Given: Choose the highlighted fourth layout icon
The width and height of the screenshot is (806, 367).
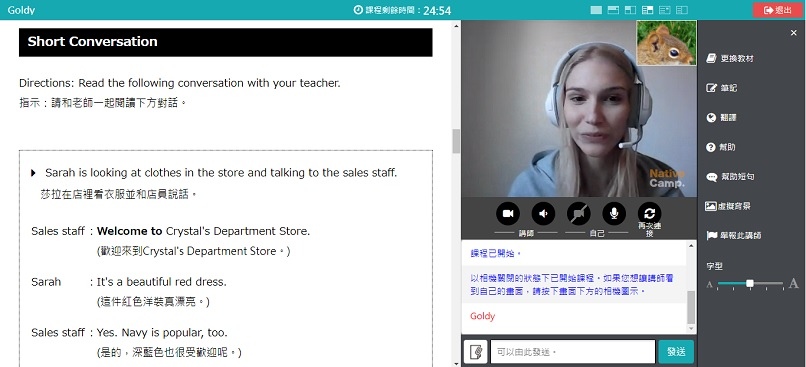Looking at the screenshot, I should point(647,10).
